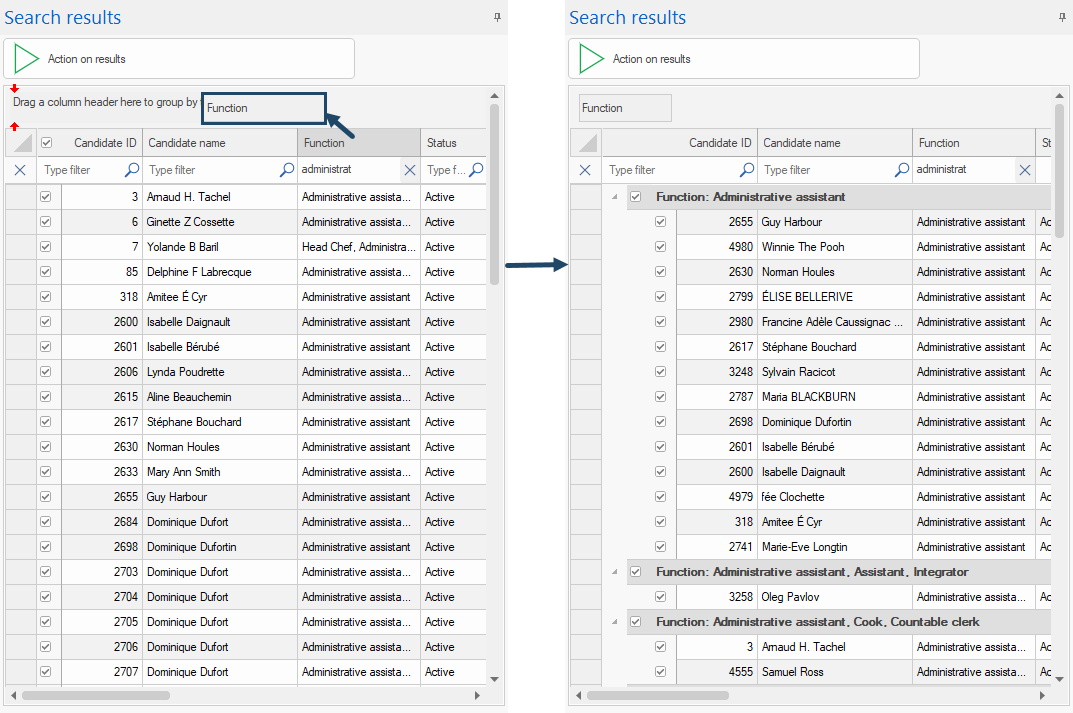Uncheck the checkbox for Yolande B Baril

click(45, 247)
